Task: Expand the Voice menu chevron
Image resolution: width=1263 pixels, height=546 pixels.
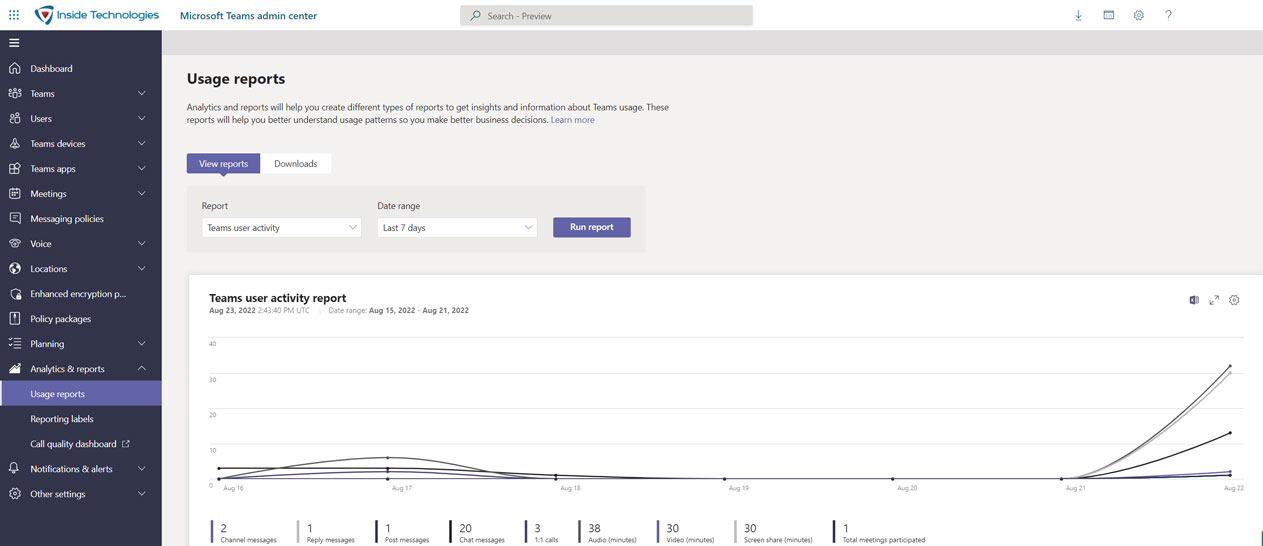Action: 141,243
